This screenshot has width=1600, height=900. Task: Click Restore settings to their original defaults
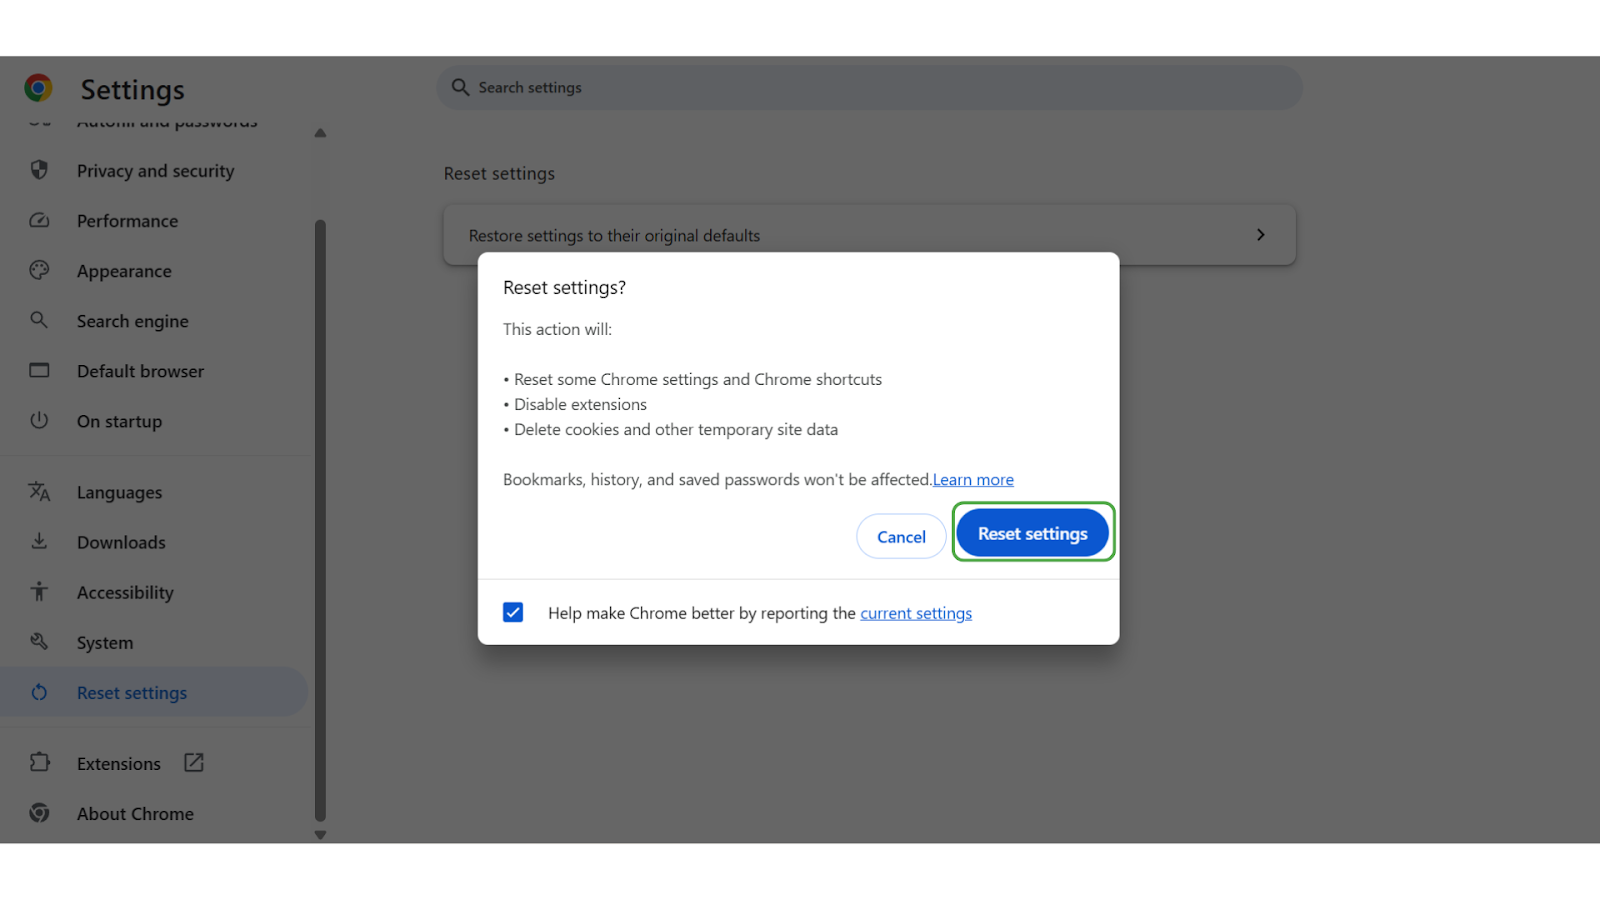(870, 235)
